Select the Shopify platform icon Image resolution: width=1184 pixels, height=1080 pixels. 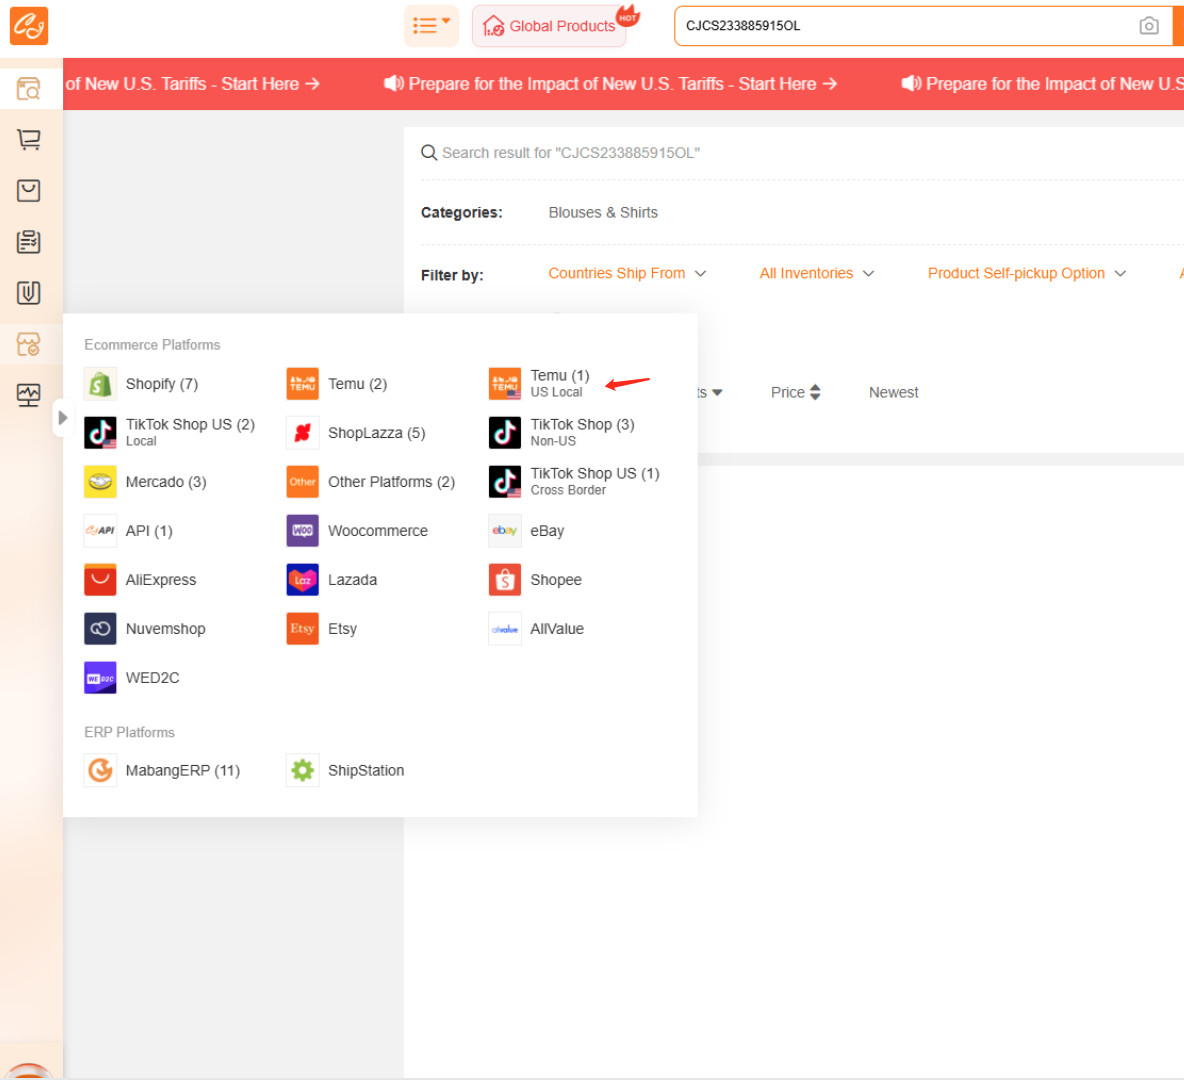[100, 384]
